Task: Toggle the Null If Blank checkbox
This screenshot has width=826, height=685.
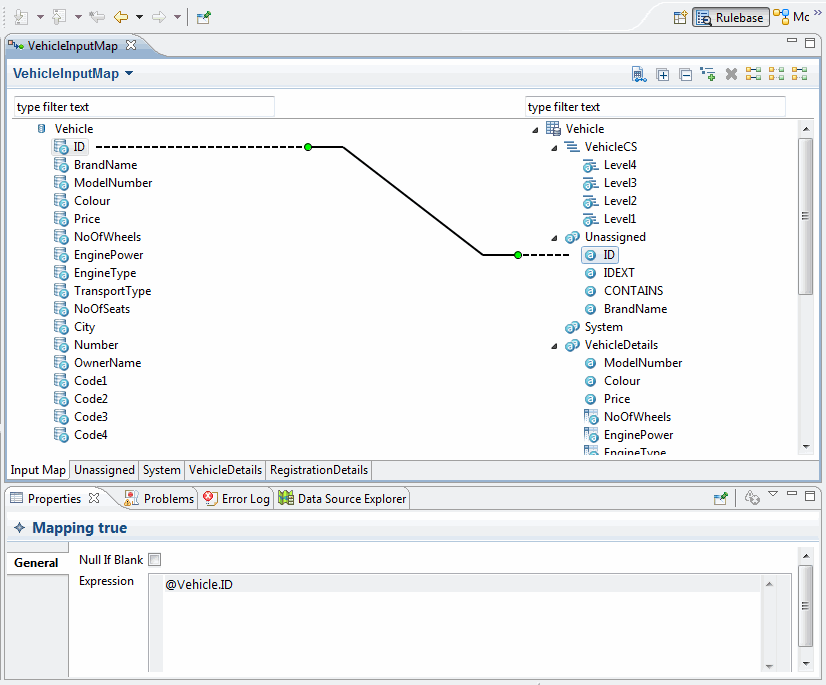Action: [154, 560]
